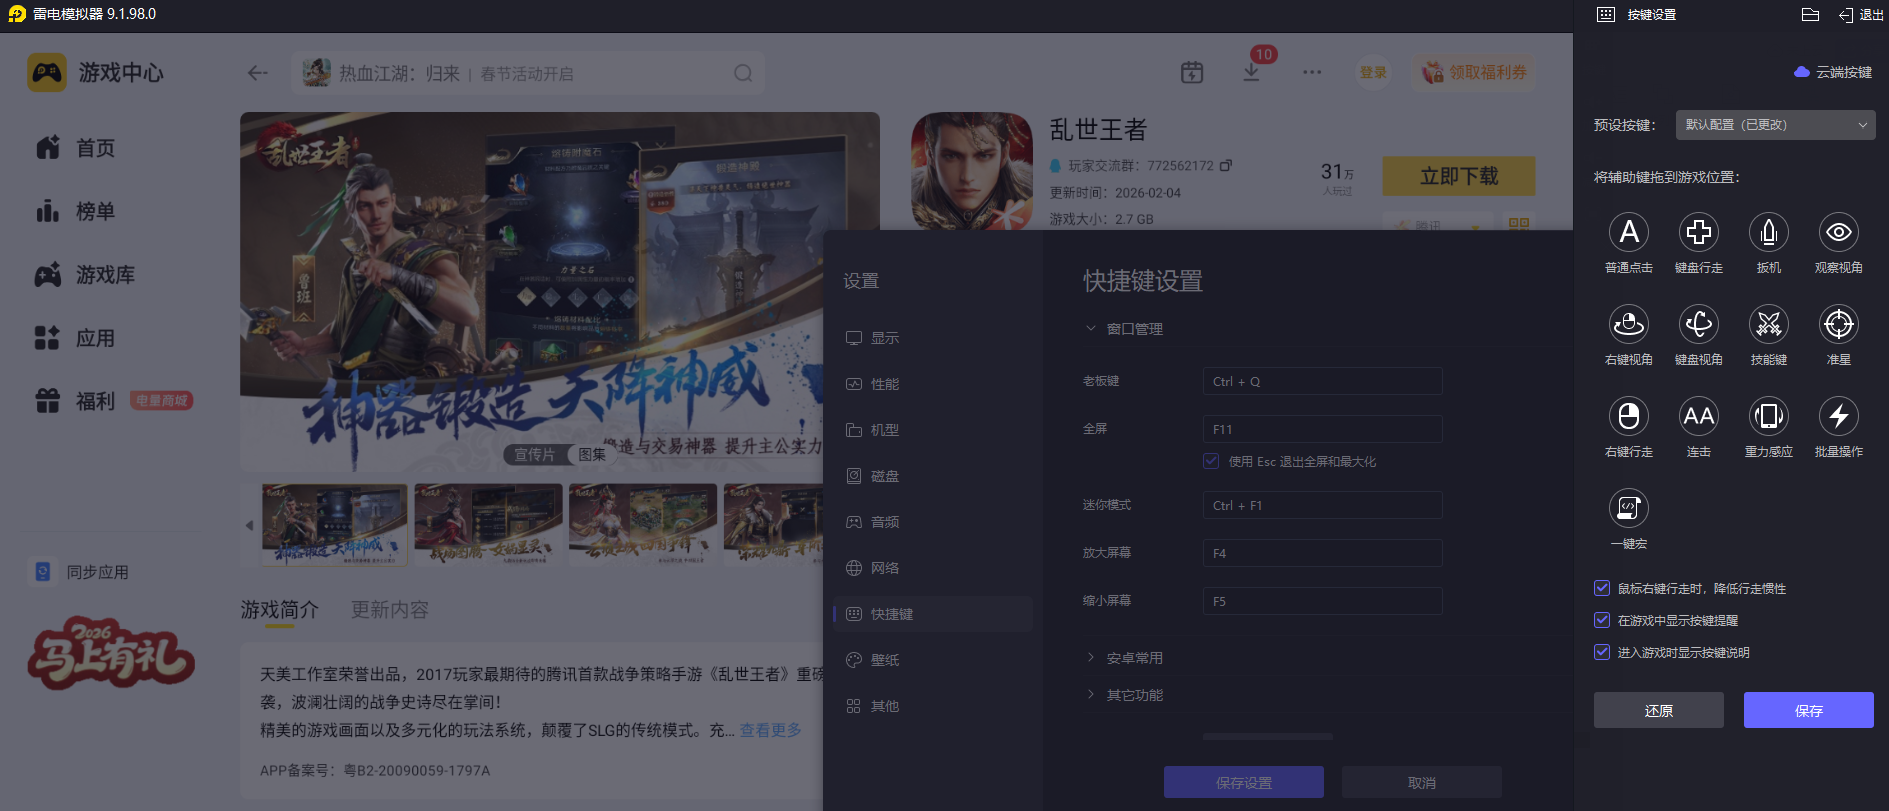
Task: Open 云端按键 cloud key mappings
Action: coord(1833,72)
